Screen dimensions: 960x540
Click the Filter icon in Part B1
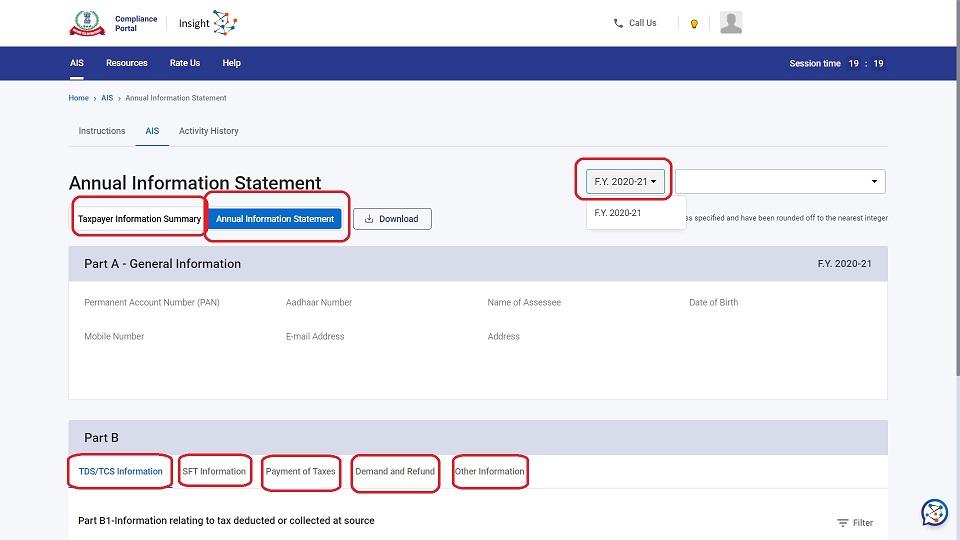tap(843, 523)
